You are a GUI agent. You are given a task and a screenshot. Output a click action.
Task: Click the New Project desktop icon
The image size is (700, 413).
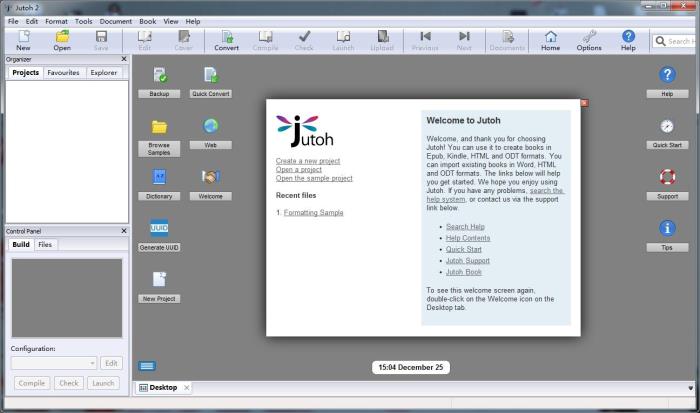tap(159, 279)
